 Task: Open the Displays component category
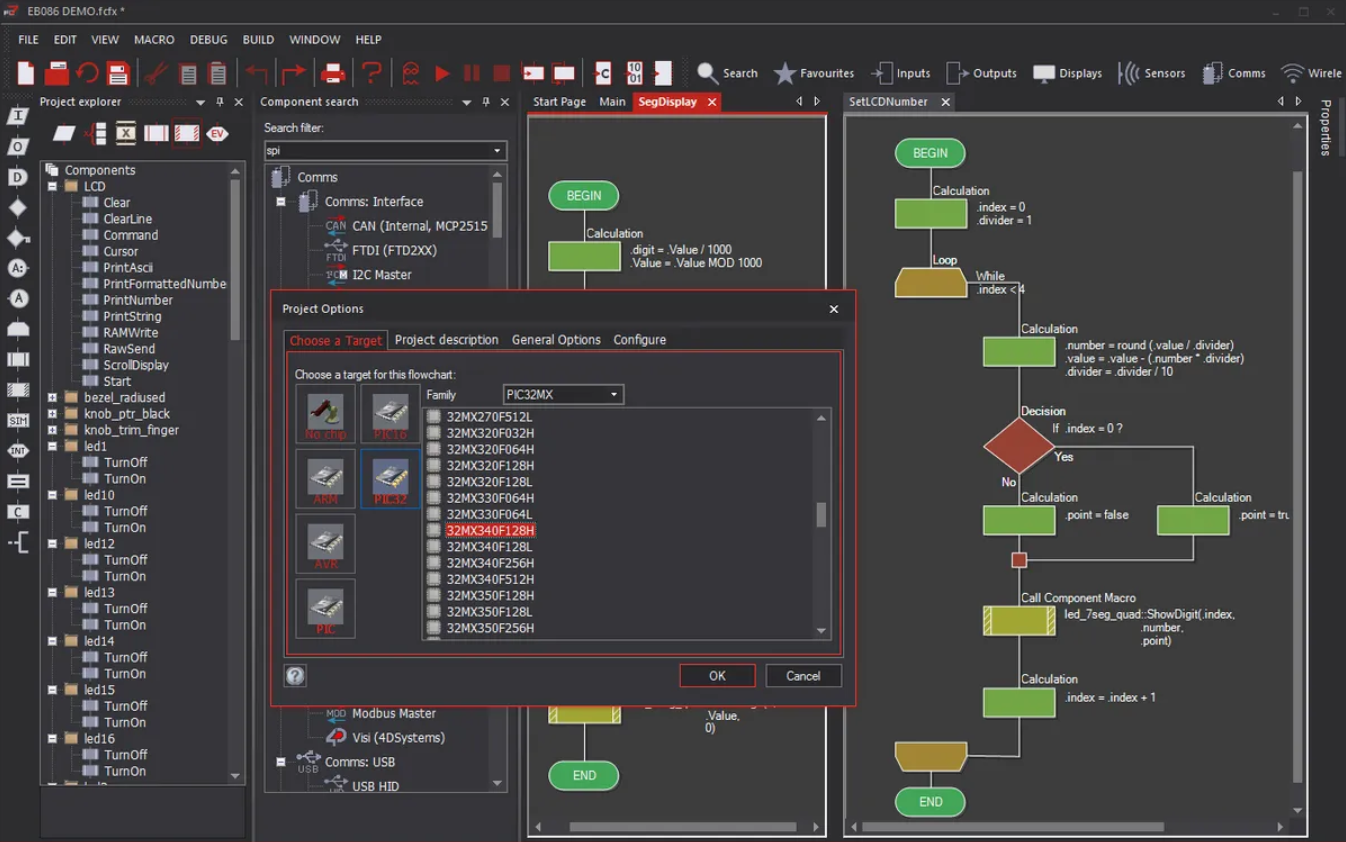click(1067, 73)
